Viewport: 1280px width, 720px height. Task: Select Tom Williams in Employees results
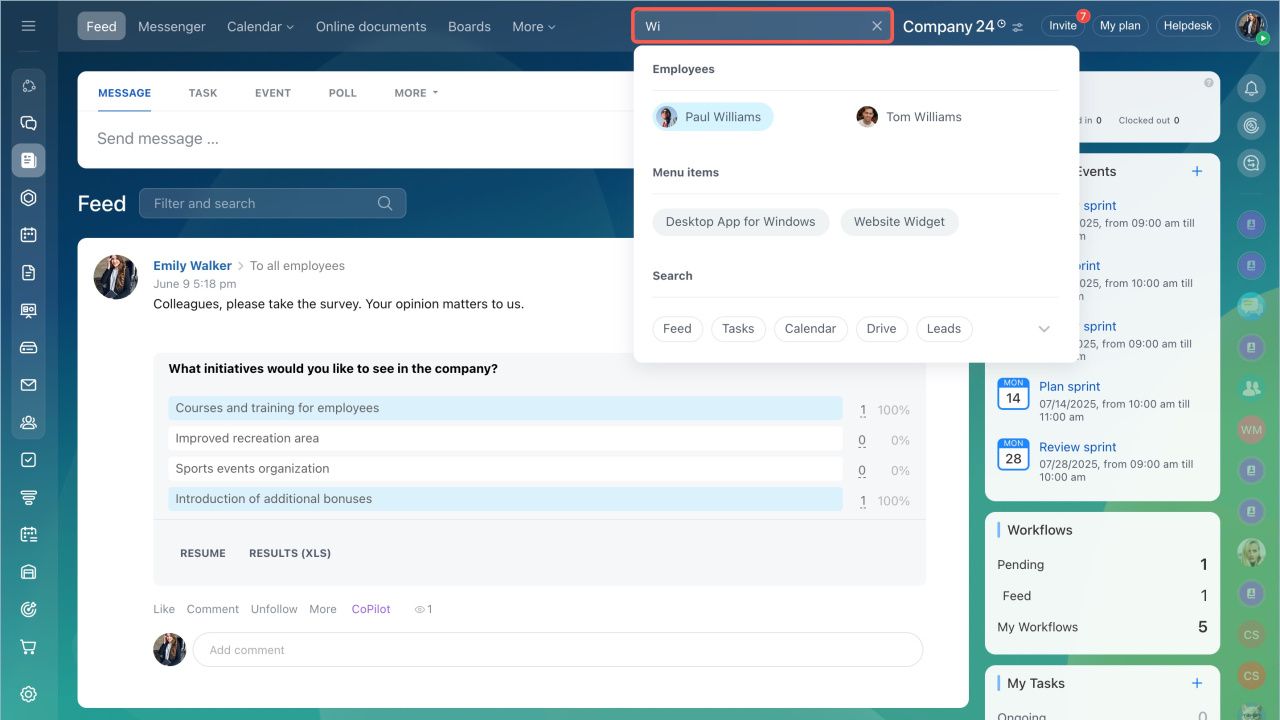909,117
